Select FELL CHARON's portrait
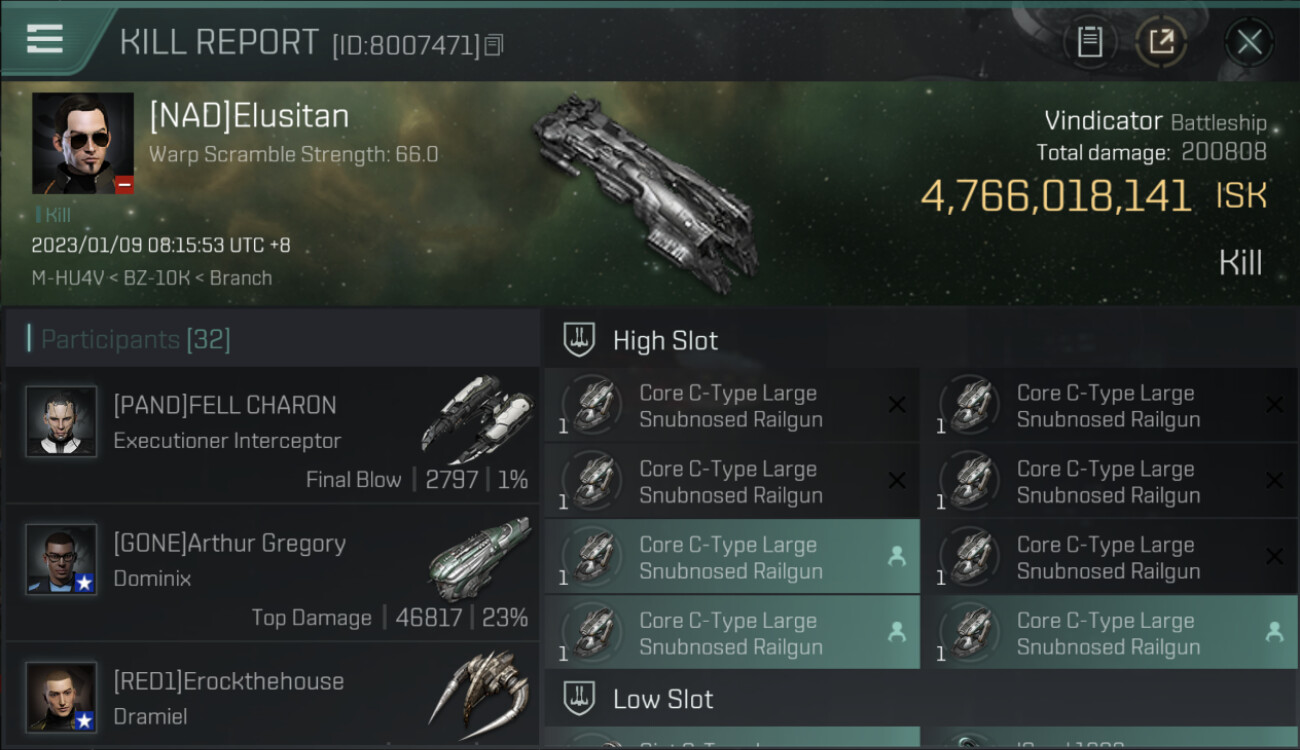This screenshot has height=750, width=1300. click(61, 422)
